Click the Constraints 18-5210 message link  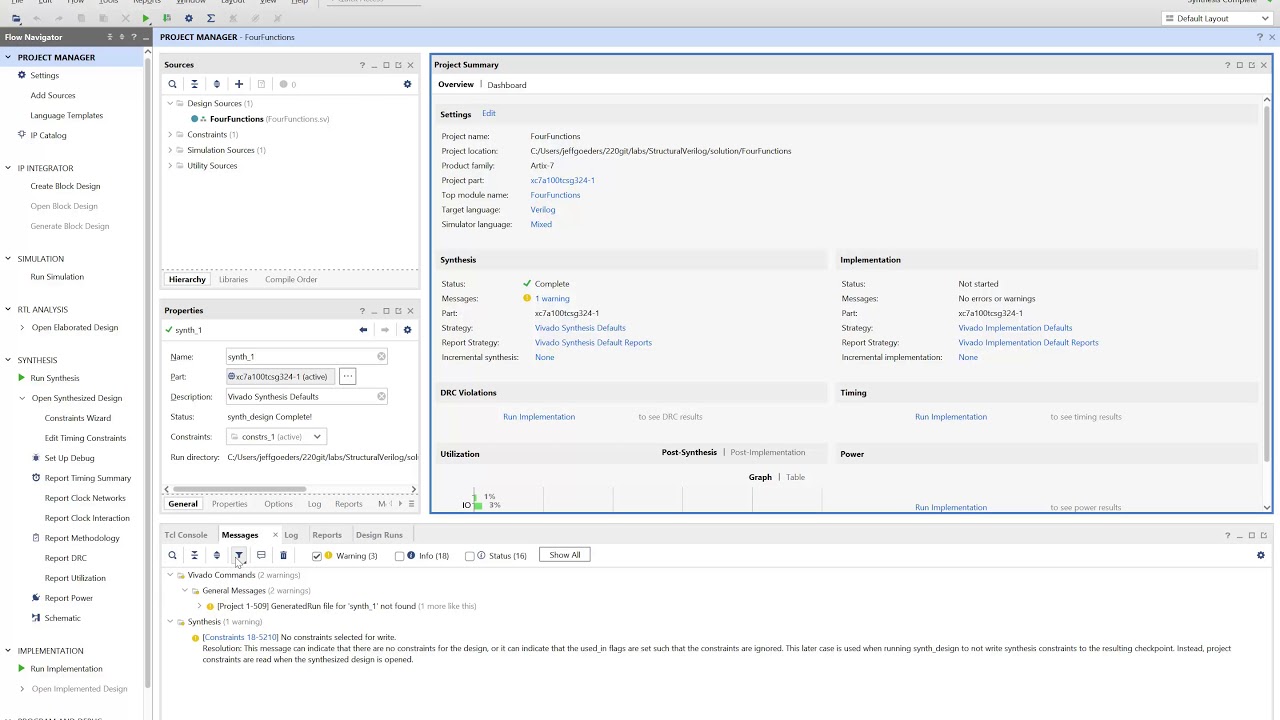tap(240, 637)
